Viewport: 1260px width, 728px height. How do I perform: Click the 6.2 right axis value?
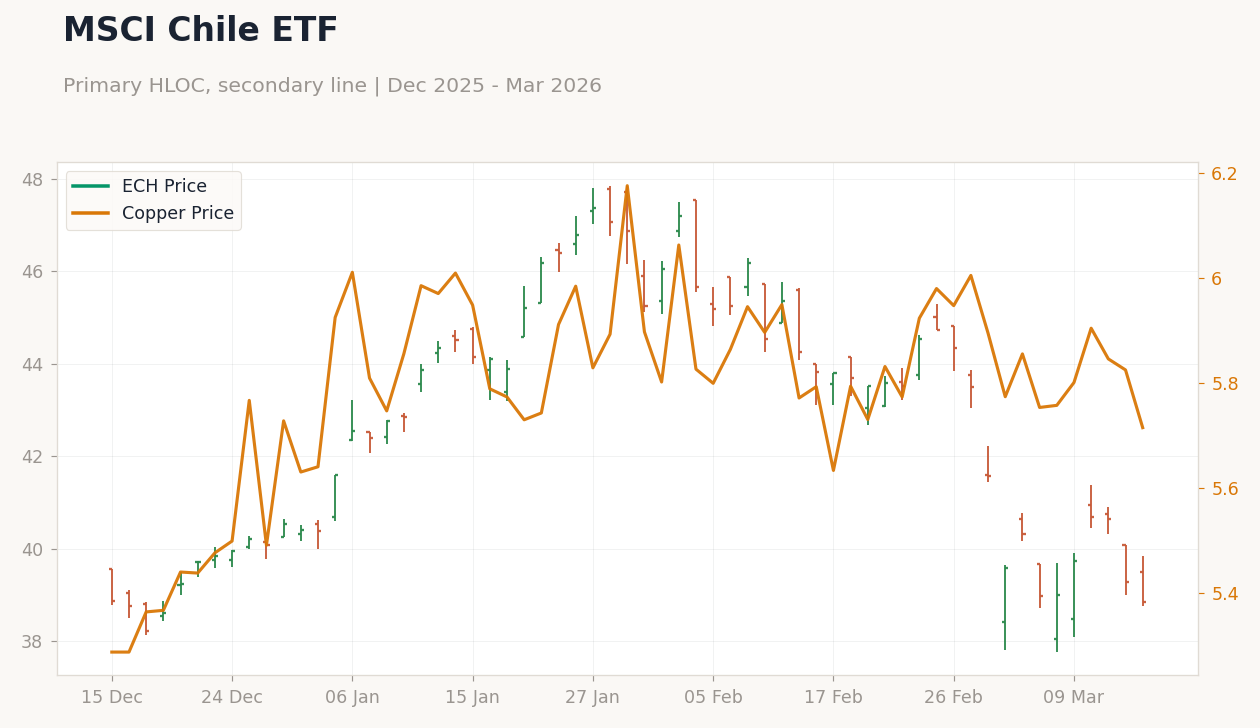tap(1224, 174)
